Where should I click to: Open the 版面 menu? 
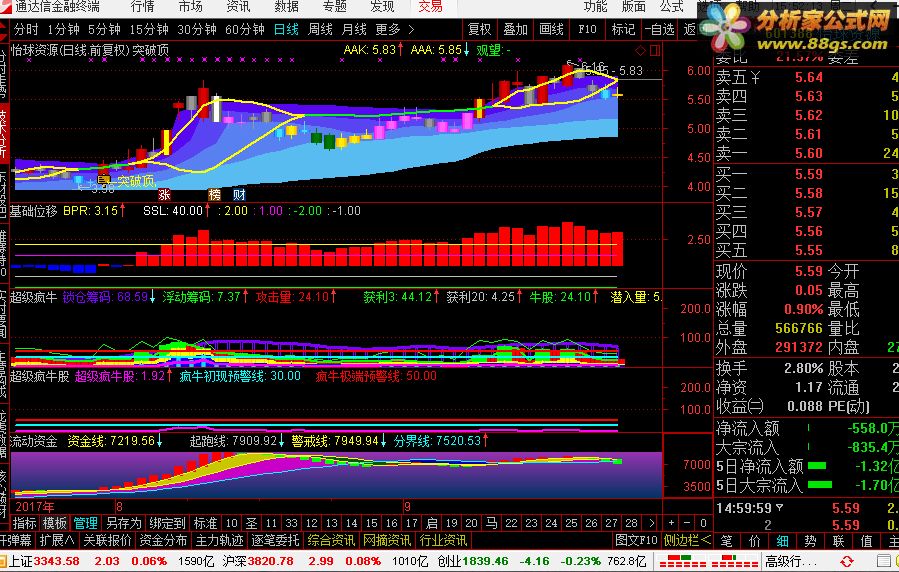click(x=634, y=7)
